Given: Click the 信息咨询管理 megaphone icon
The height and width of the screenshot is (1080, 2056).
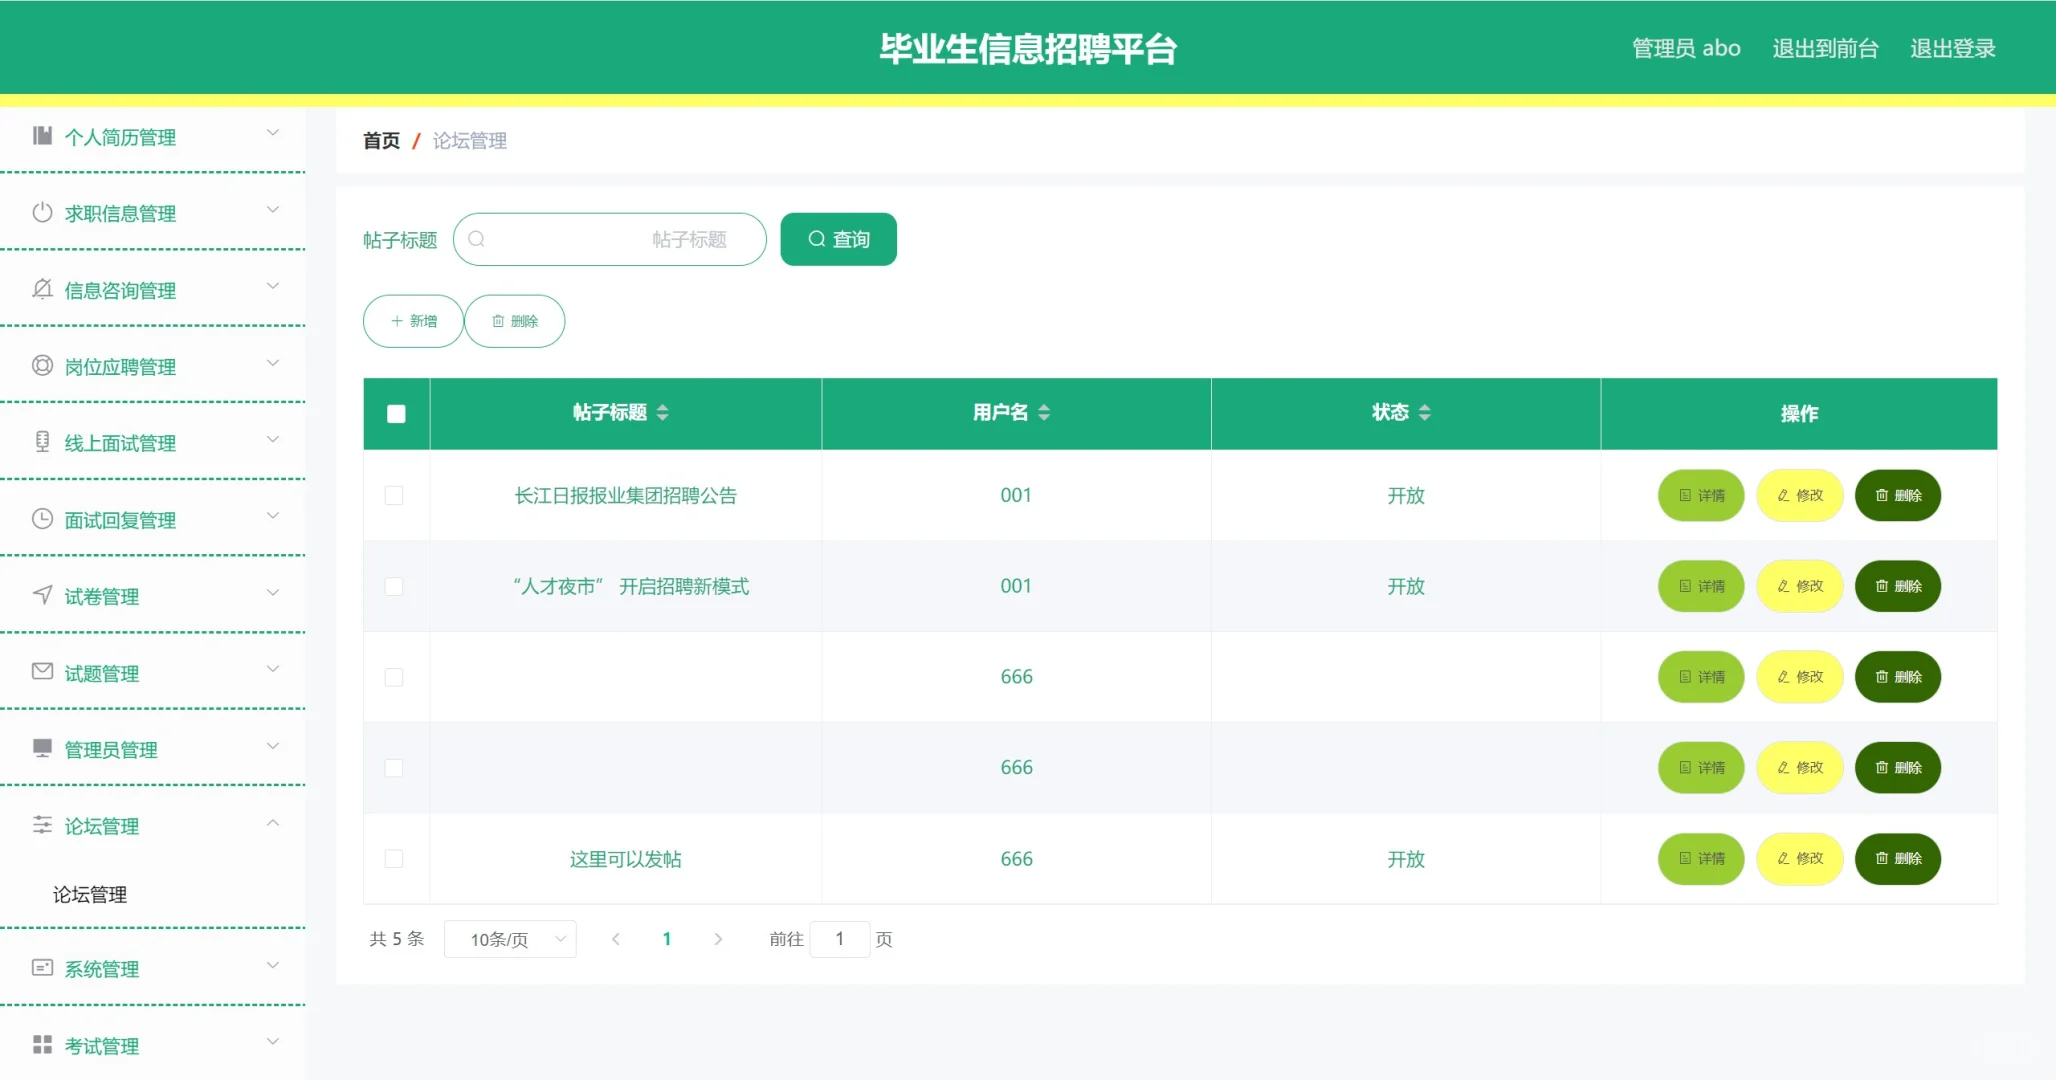Looking at the screenshot, I should pos(42,289).
